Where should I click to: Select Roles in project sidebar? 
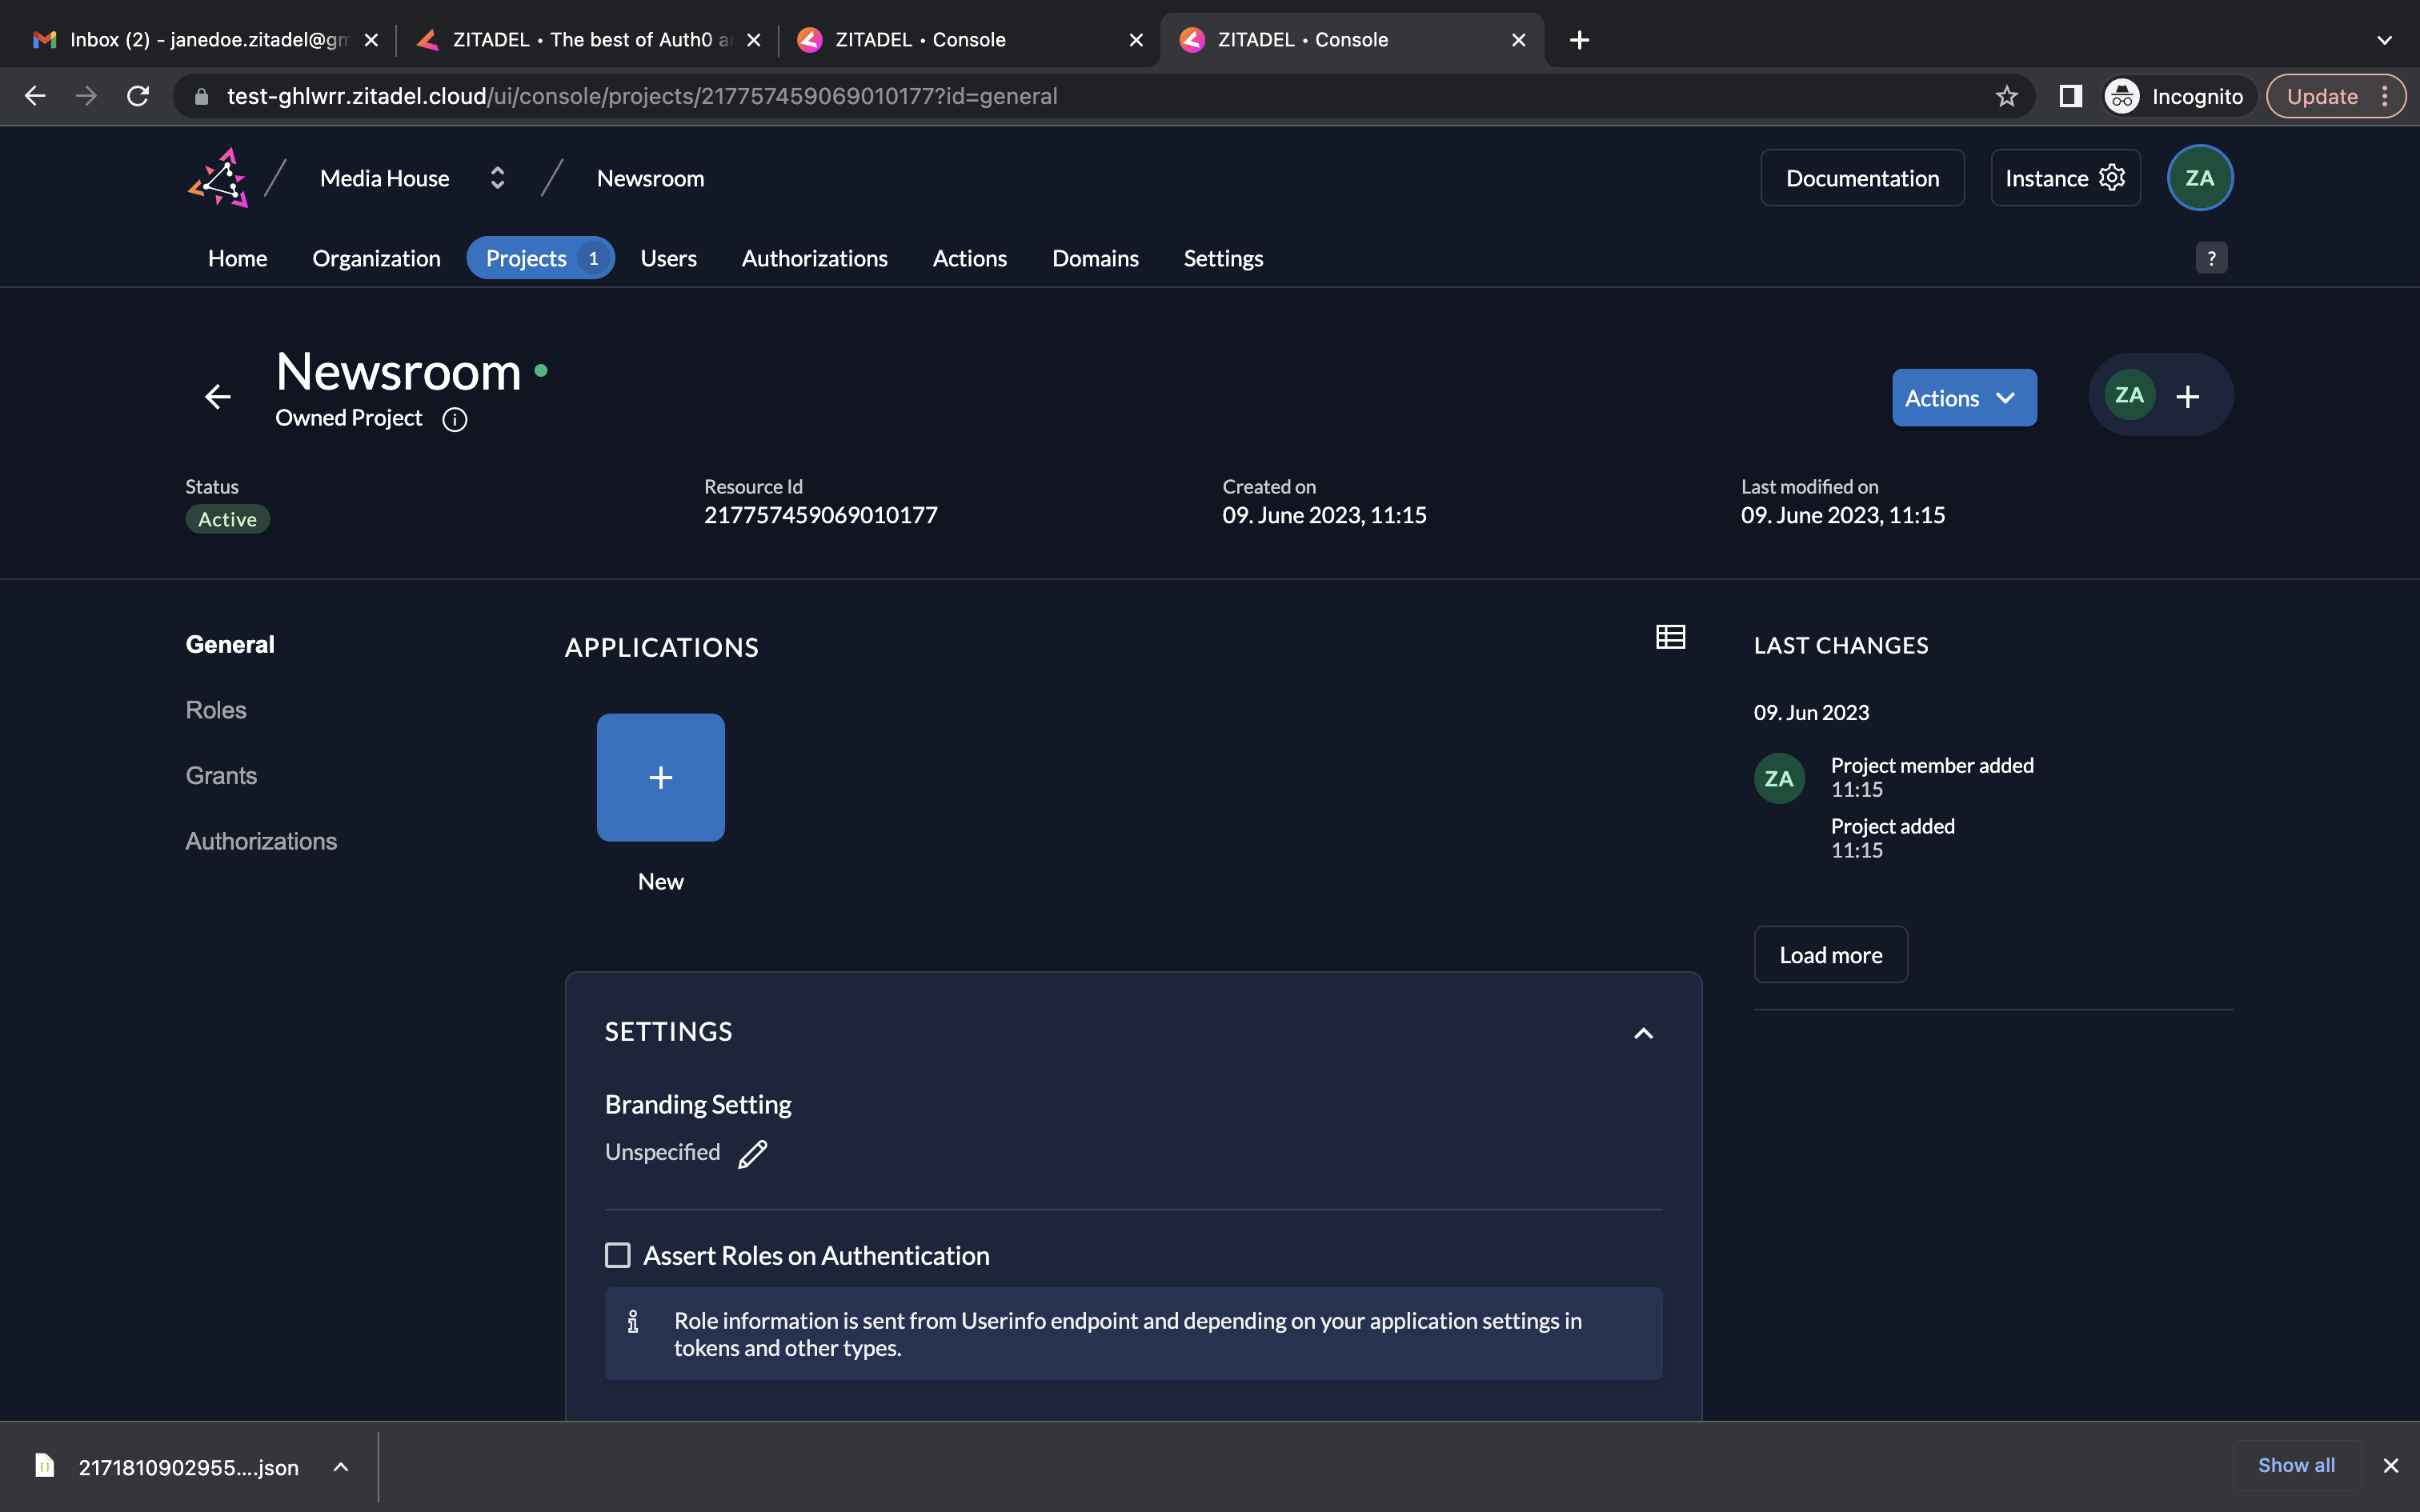click(216, 710)
